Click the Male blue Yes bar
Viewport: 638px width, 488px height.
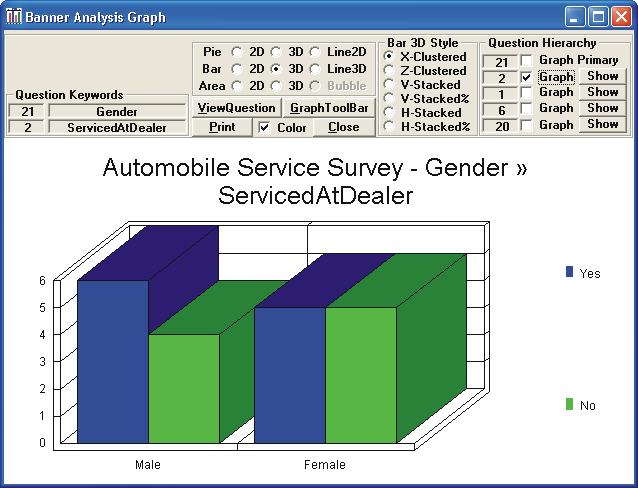pyautogui.click(x=113, y=361)
